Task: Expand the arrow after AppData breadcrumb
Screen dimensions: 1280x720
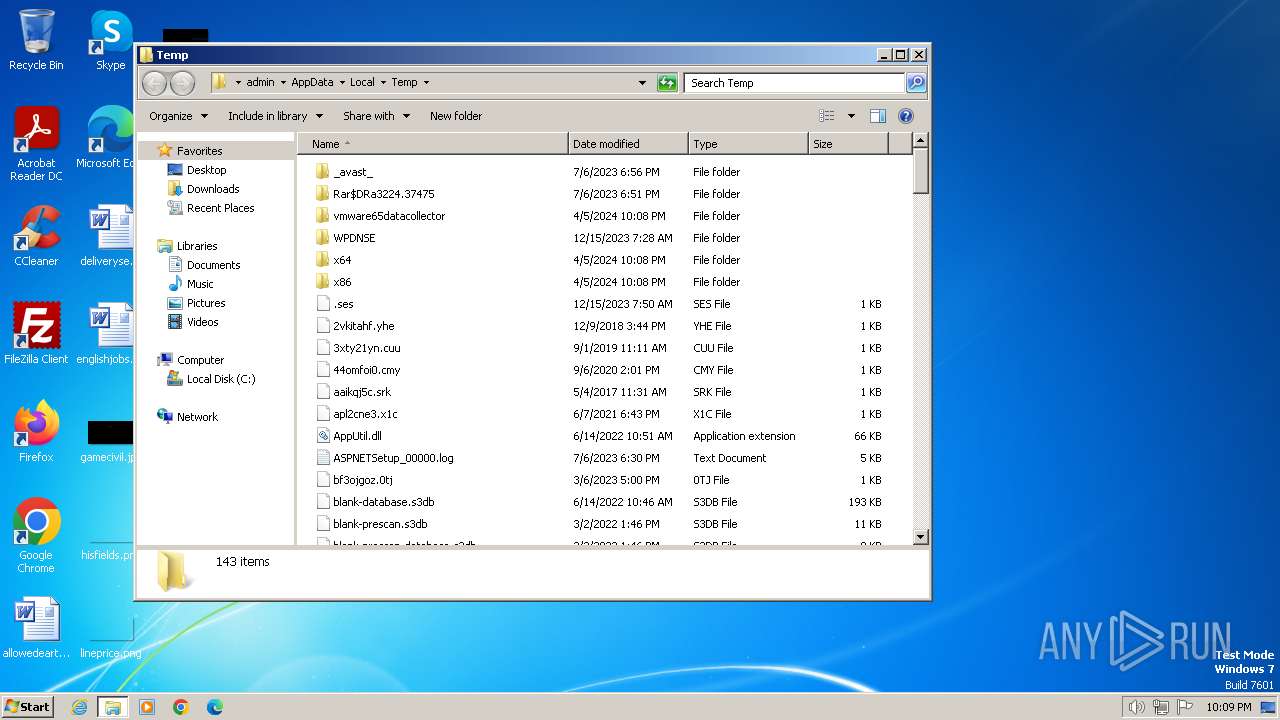Action: click(x=341, y=83)
